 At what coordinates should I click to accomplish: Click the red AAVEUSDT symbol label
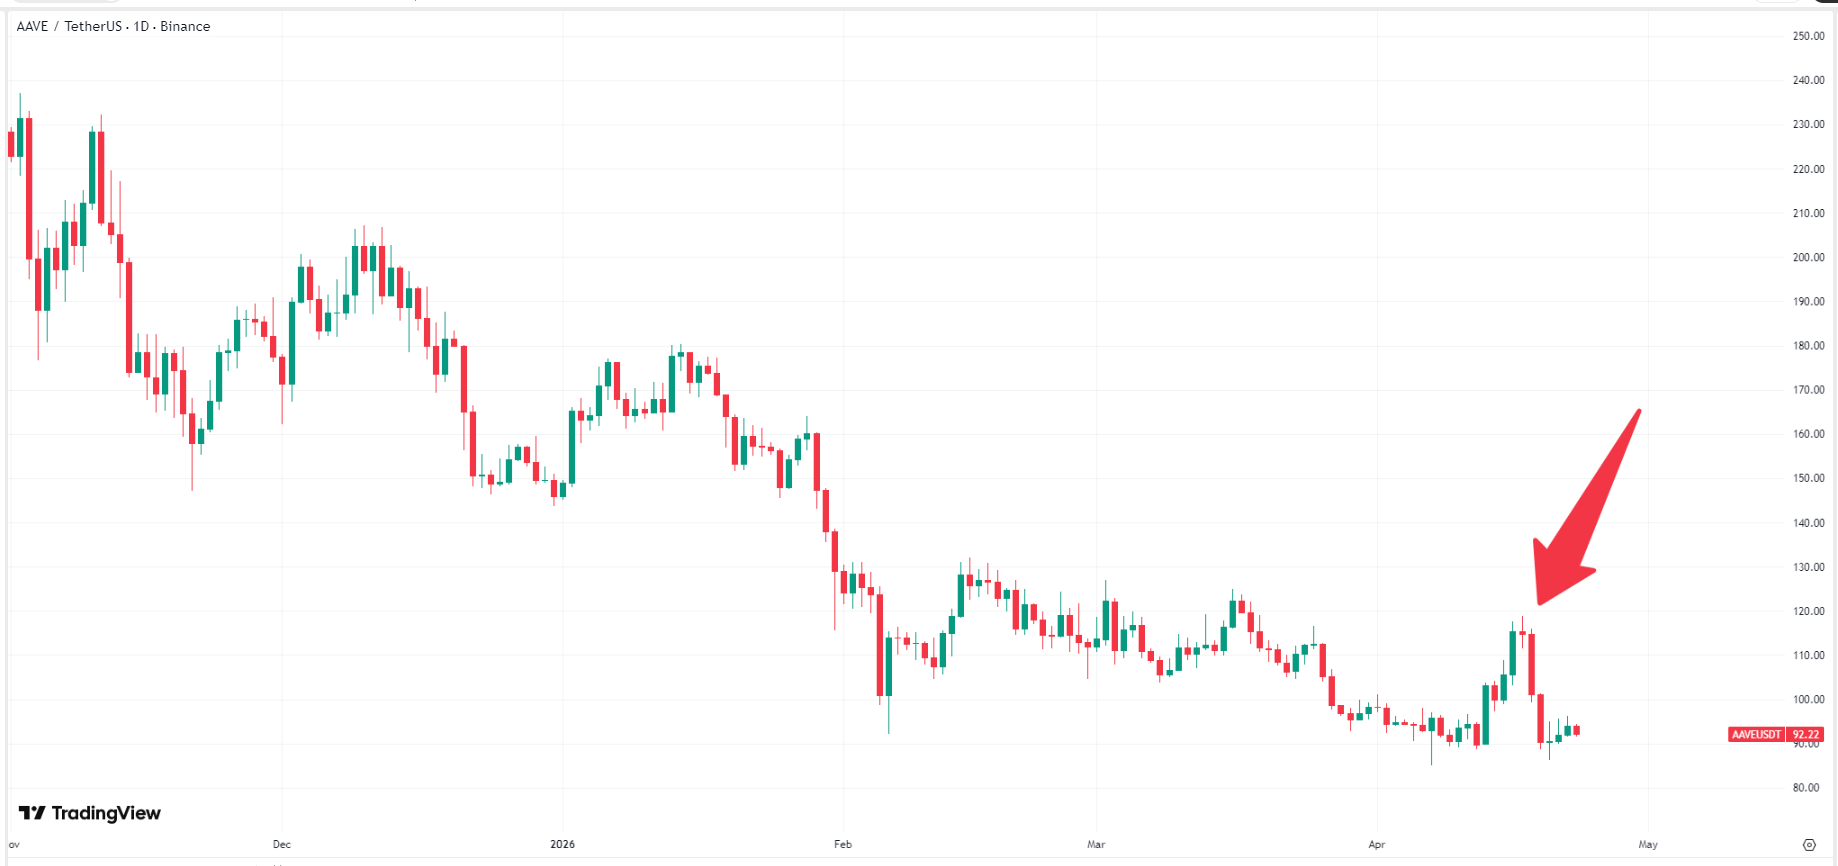[1757, 734]
